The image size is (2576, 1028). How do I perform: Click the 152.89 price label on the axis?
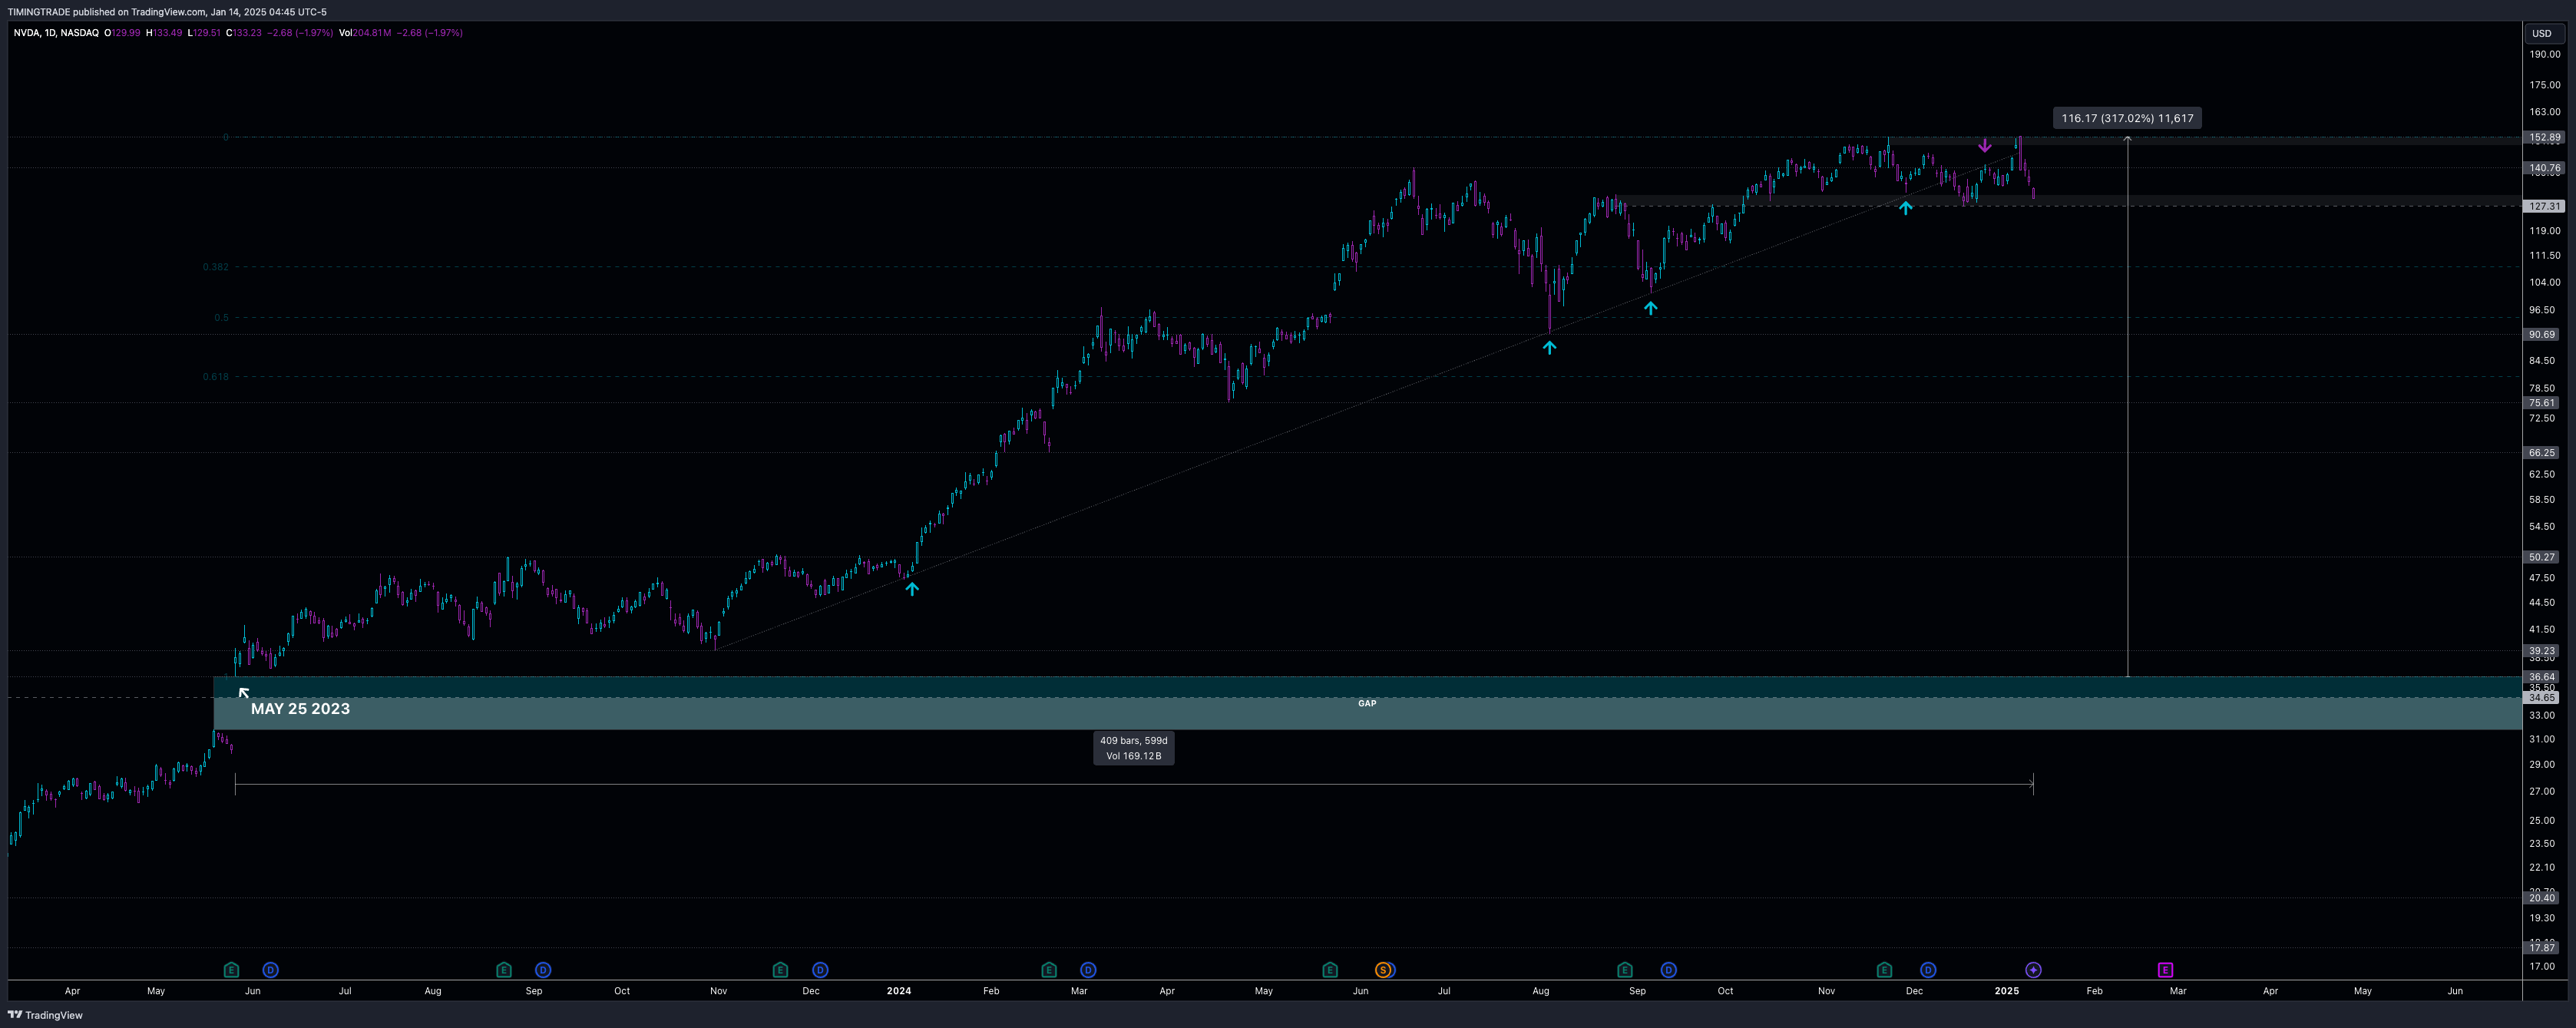pyautogui.click(x=2544, y=138)
